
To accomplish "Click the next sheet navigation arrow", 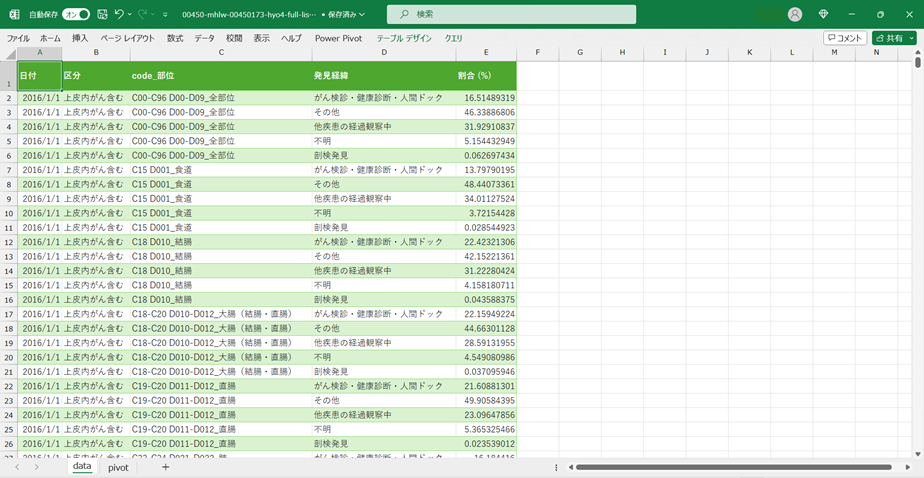I will [x=38, y=467].
